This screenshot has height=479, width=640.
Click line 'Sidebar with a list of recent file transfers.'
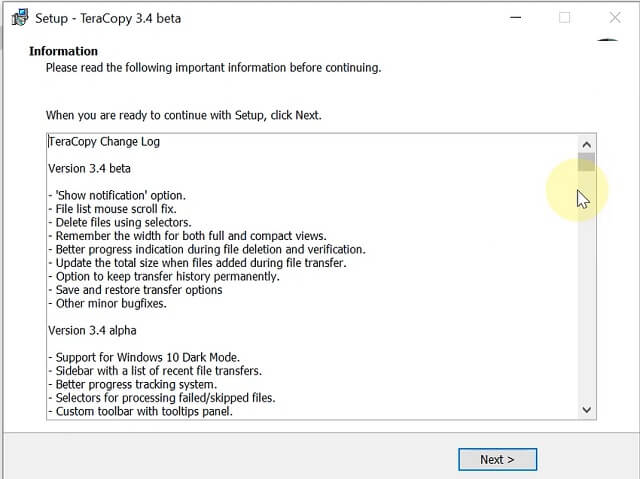point(155,370)
